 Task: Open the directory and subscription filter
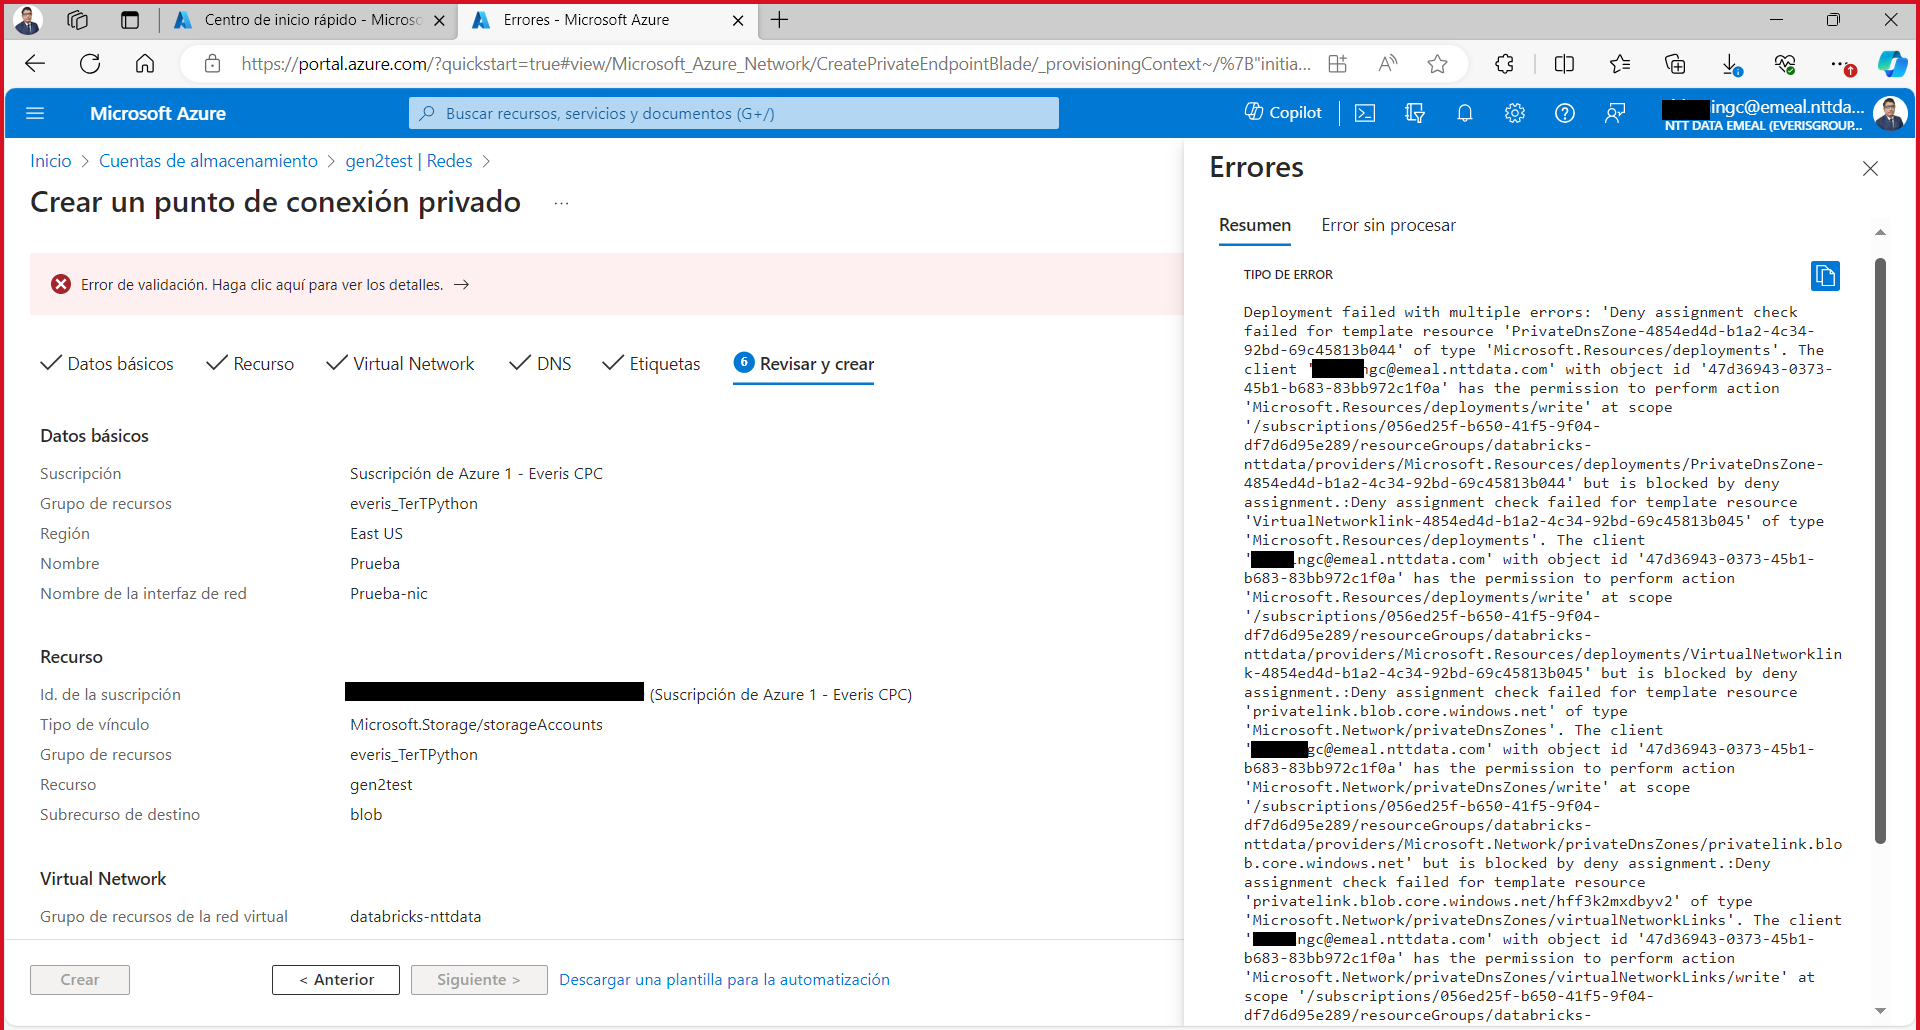(x=1415, y=112)
